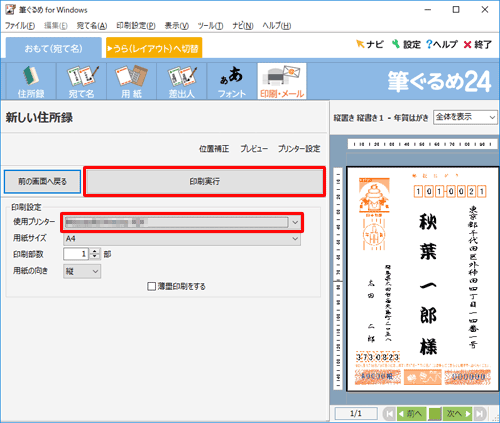Screen dimensions: 500x423
Task: Increase 印刷部数 copies with up arrow
Action: [95, 251]
